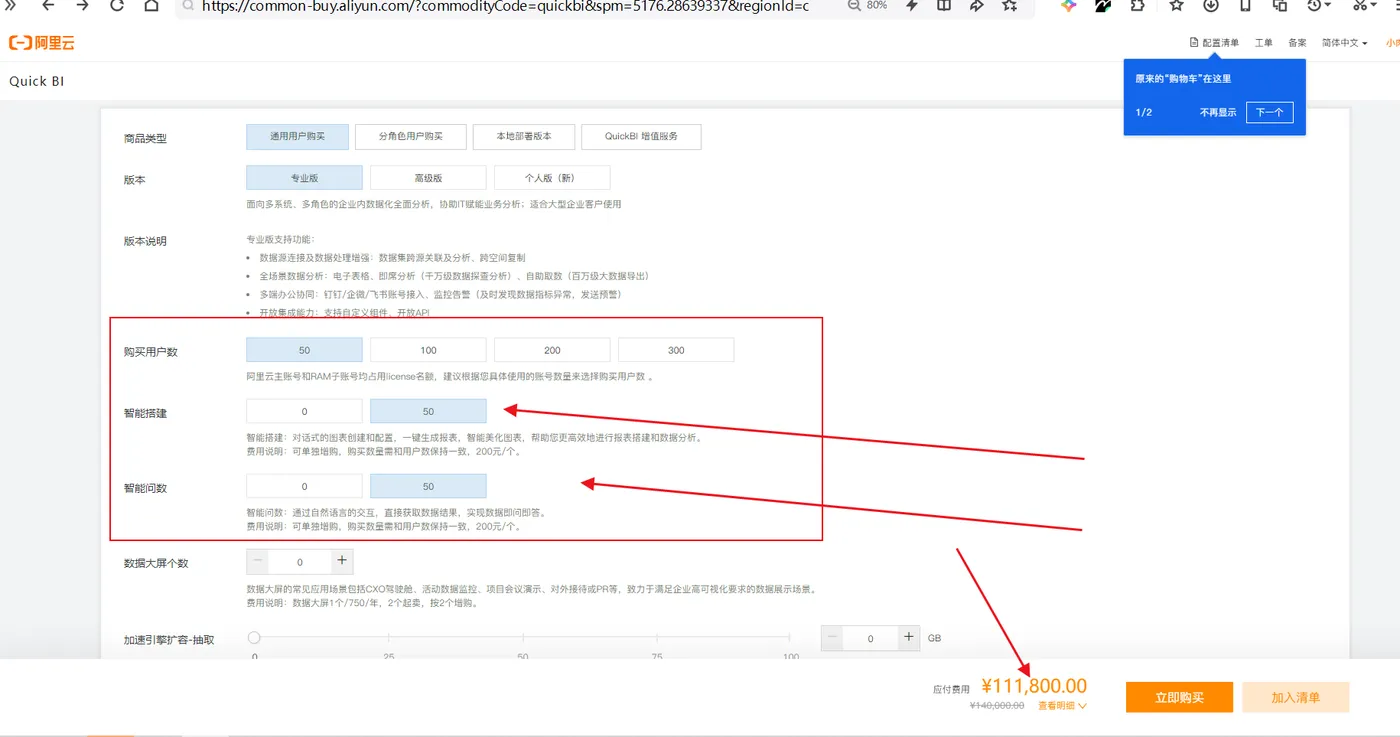Open reader view book icon
Viewport: 1400px width, 737px height.
point(944,5)
